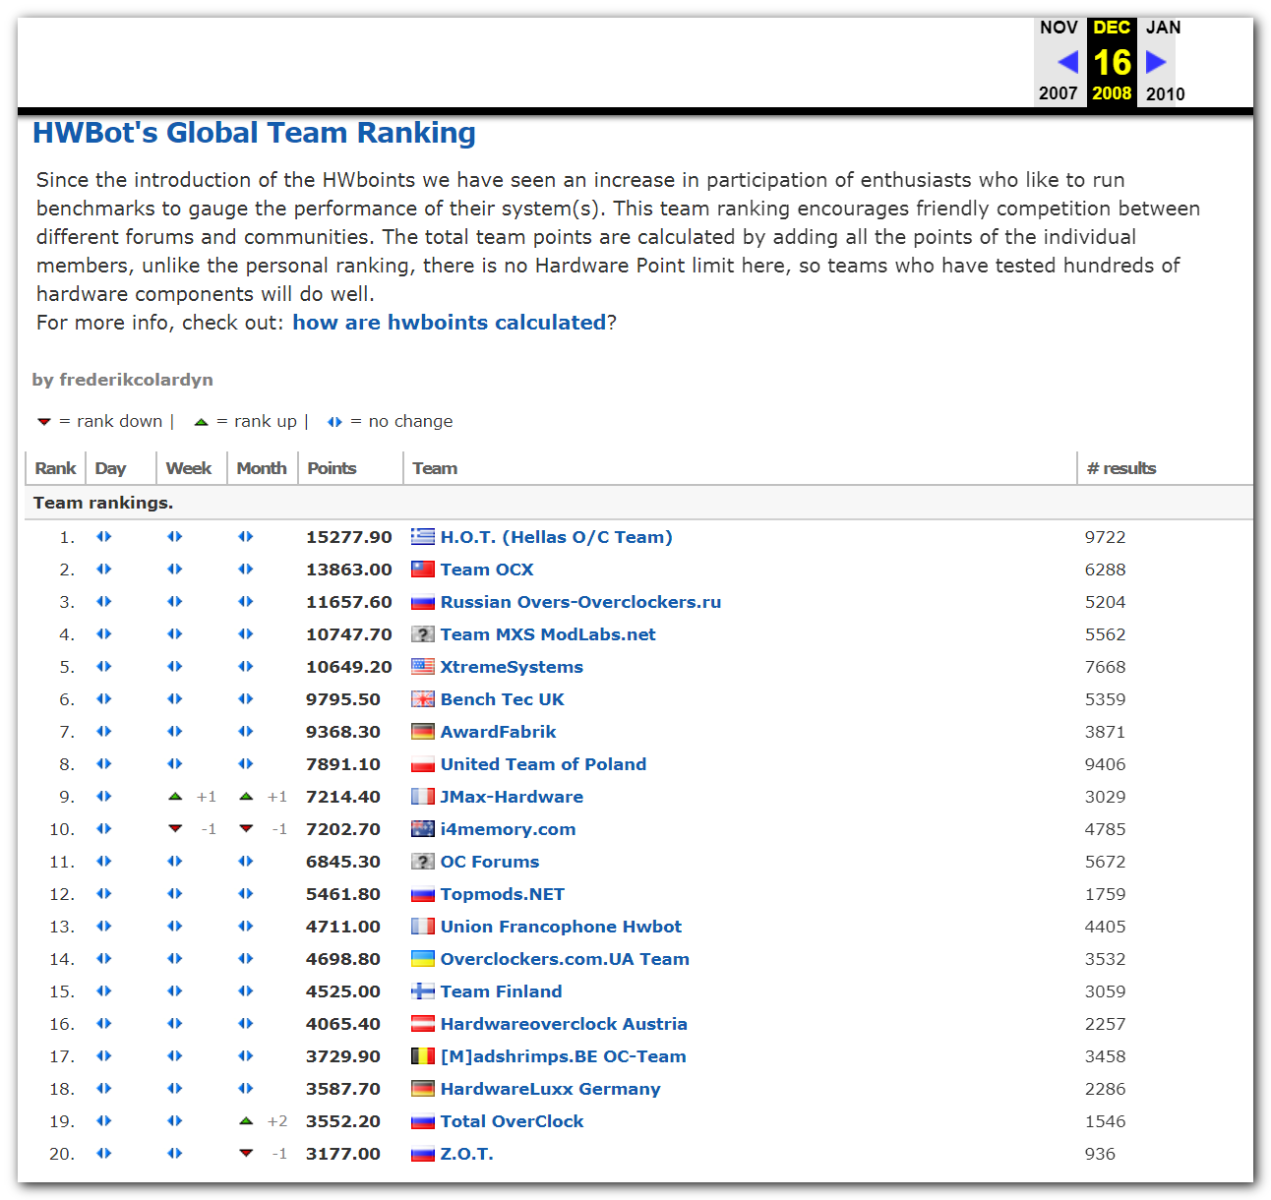Click the previous capture left arrow
Viewport: 1271px width, 1200px height.
(x=1067, y=62)
